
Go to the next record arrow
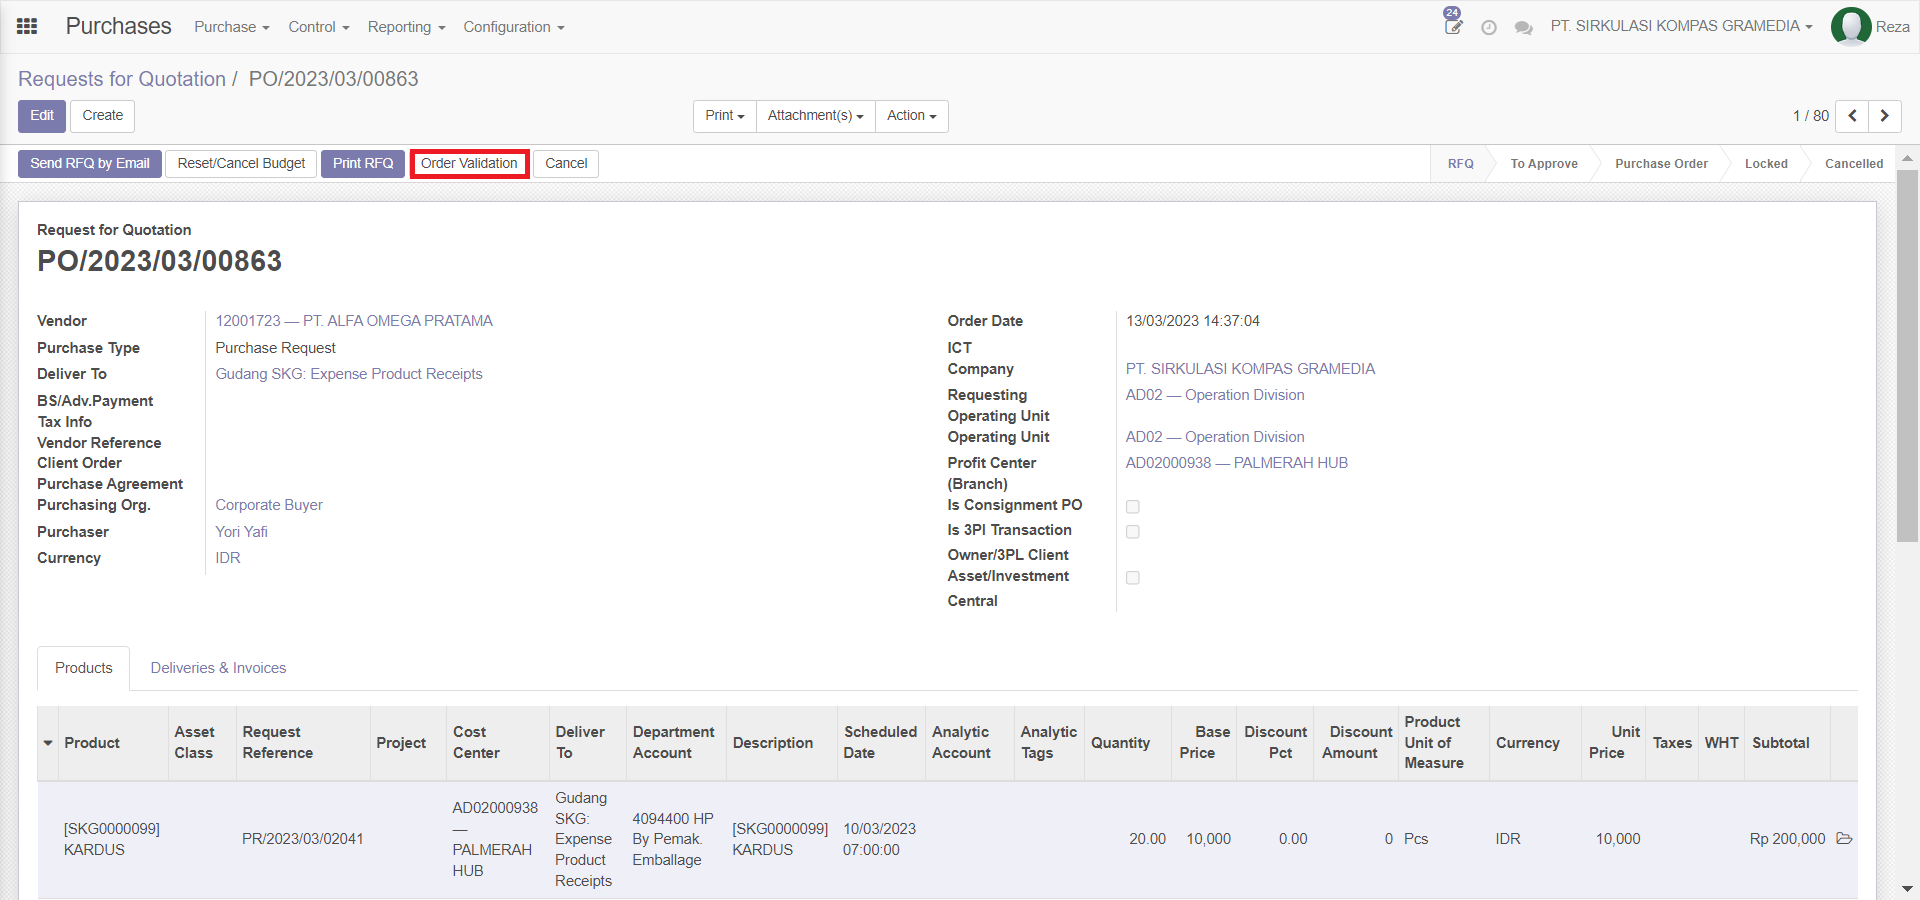(x=1885, y=116)
